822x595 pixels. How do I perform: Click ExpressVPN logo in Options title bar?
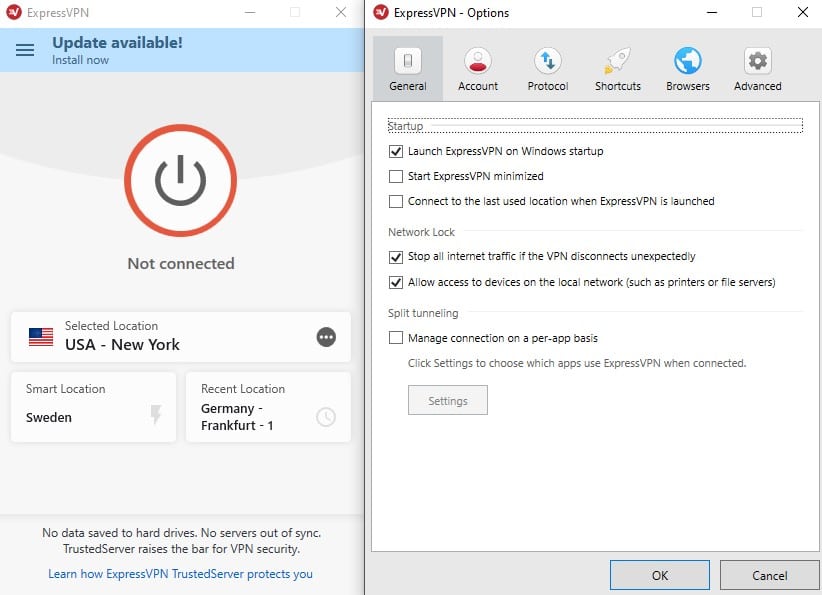click(381, 12)
